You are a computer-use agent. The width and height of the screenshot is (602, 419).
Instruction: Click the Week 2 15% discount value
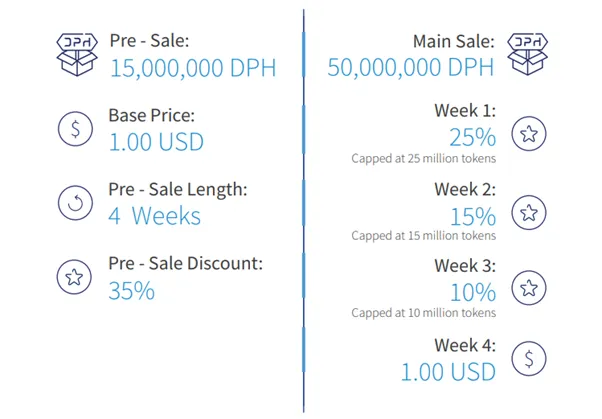(x=473, y=217)
